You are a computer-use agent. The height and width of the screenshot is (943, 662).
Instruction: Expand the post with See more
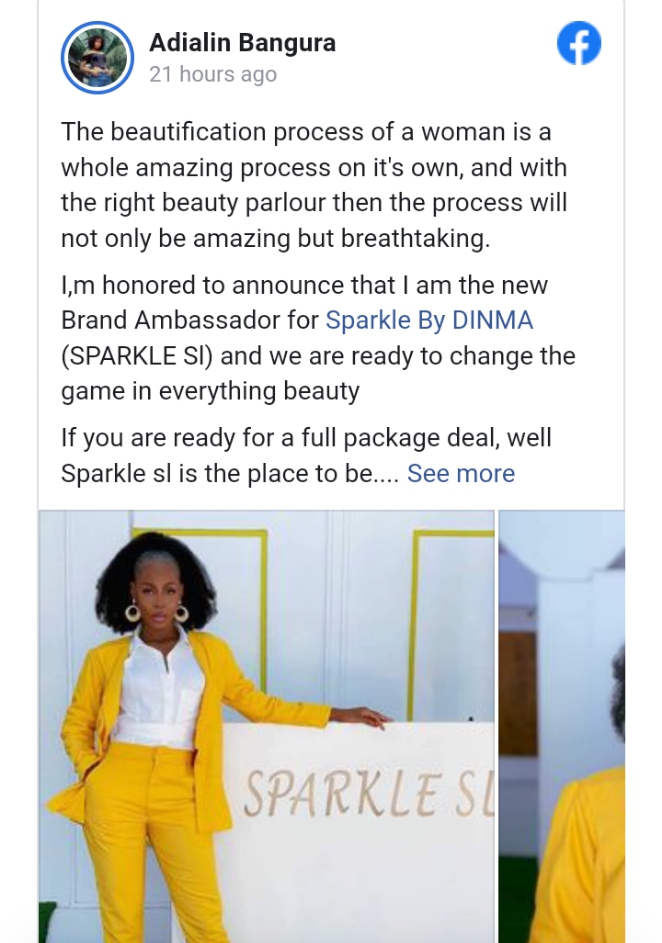point(461,473)
